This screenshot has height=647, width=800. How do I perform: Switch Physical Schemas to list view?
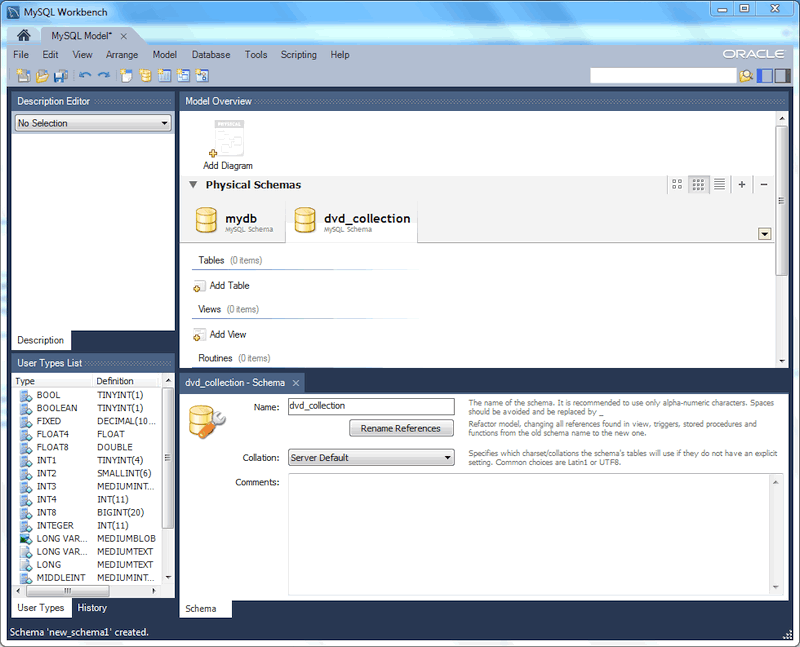[x=719, y=184]
